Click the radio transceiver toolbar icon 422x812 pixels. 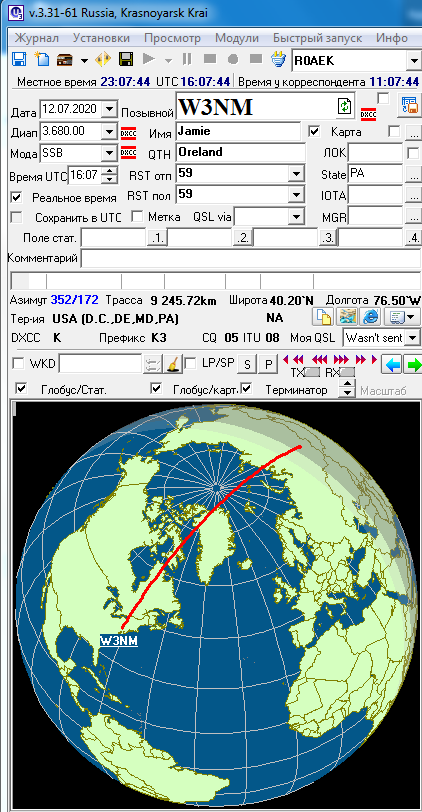click(65, 60)
